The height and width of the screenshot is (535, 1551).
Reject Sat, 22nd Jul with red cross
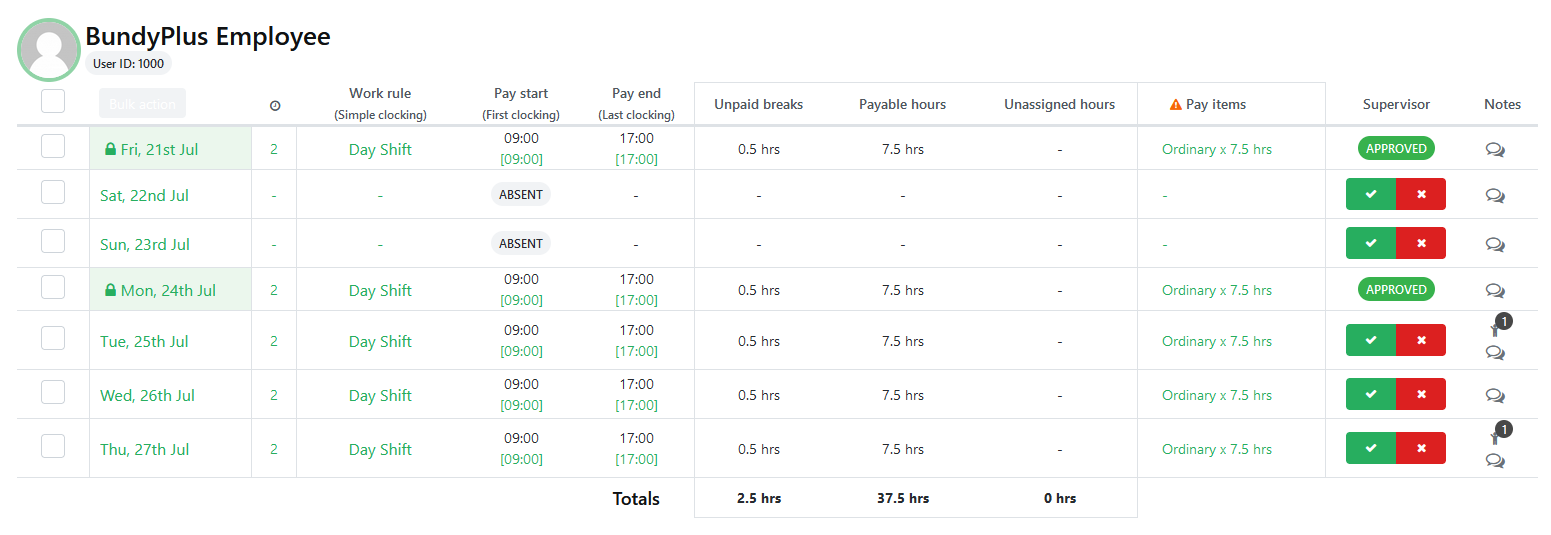[1421, 195]
